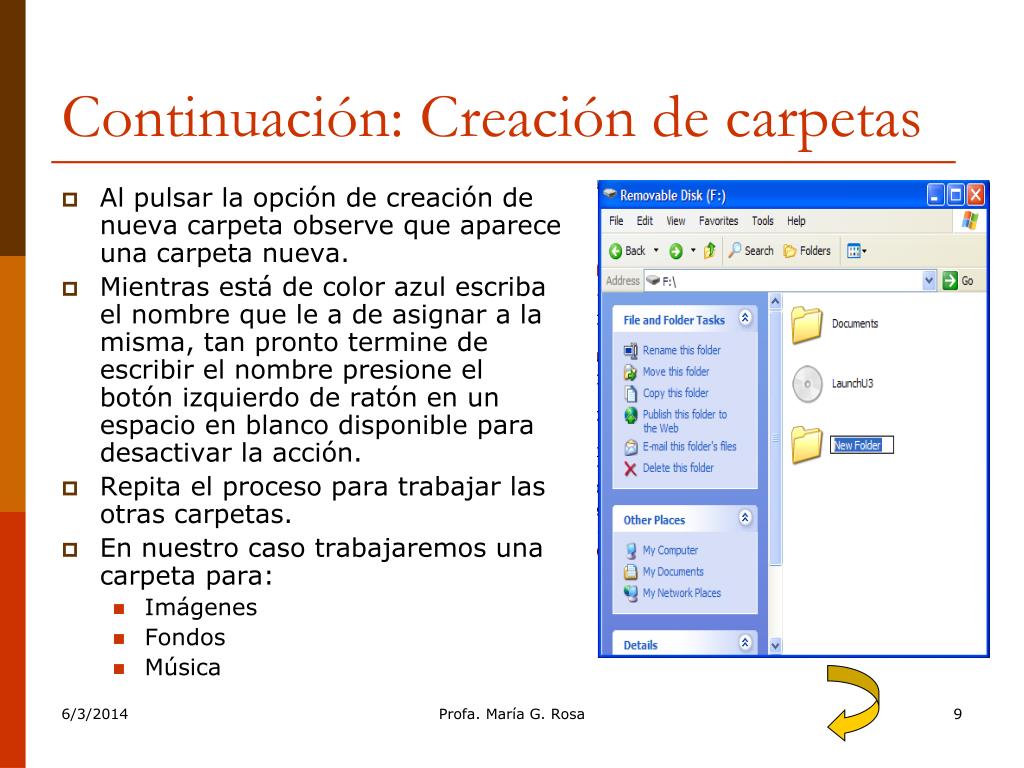Click Copy this folder link

click(675, 393)
